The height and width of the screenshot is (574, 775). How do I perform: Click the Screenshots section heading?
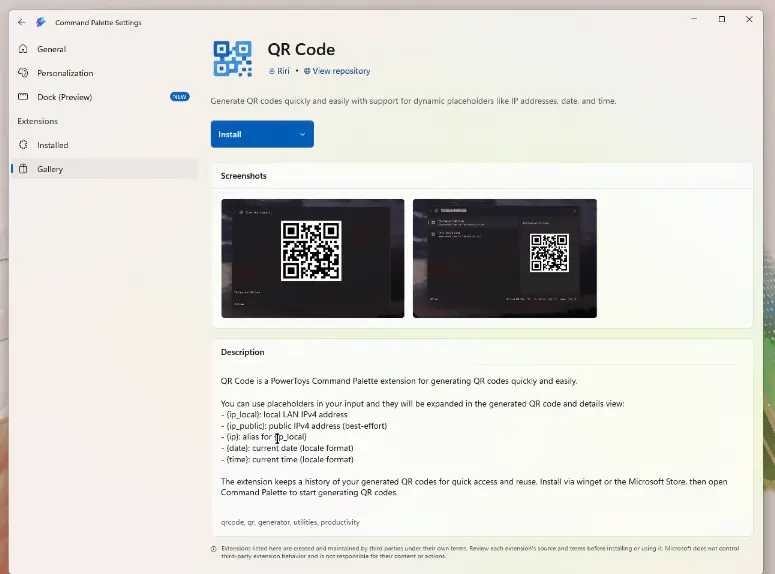click(x=244, y=176)
